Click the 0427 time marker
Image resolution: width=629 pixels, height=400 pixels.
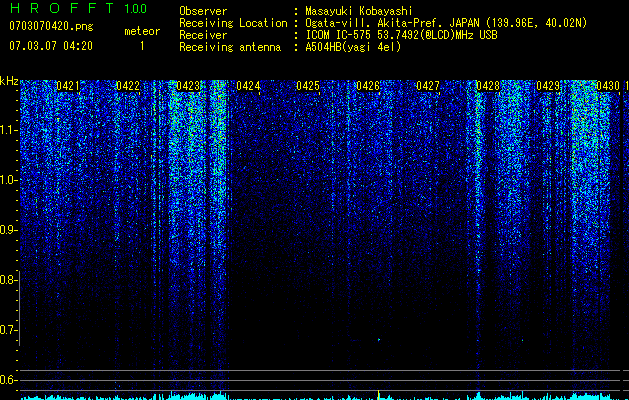(428, 86)
